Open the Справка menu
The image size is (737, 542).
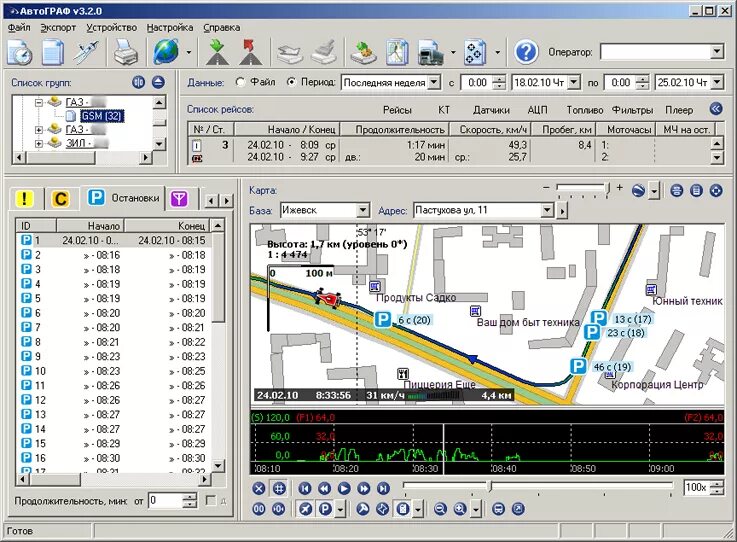221,28
